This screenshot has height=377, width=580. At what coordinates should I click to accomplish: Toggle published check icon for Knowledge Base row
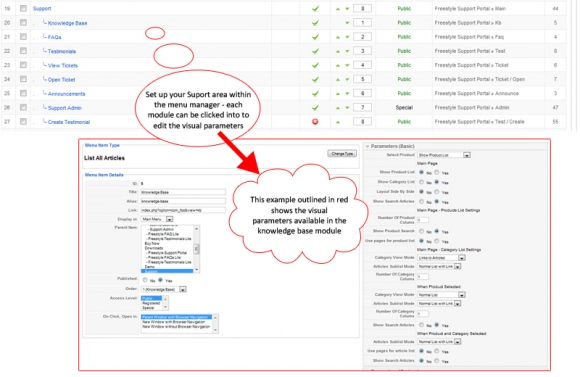pyautogui.click(x=315, y=23)
